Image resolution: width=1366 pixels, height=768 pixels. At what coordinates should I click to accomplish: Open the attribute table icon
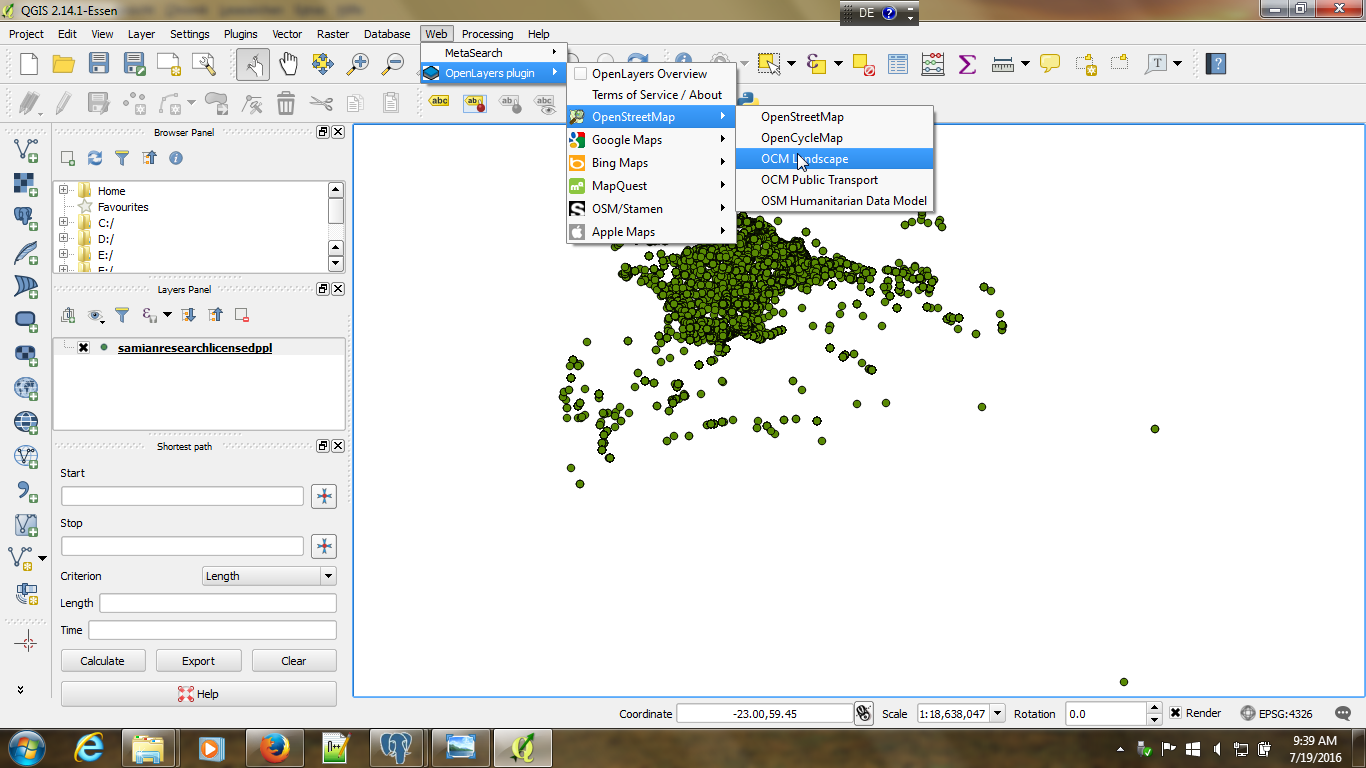pos(898,64)
